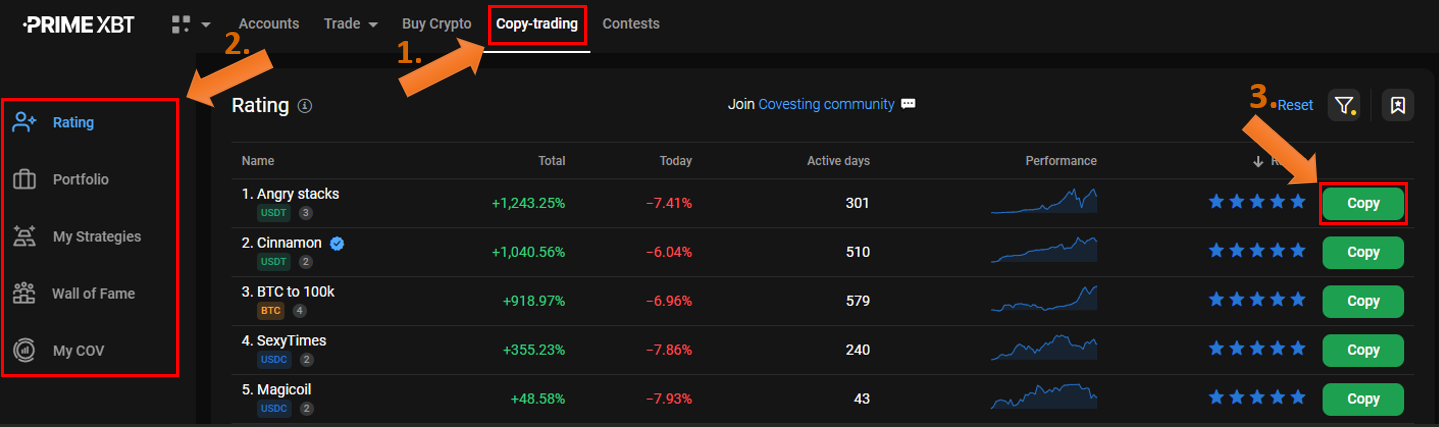Click the Rating sidebar icon
This screenshot has width=1439, height=427.
[x=24, y=122]
